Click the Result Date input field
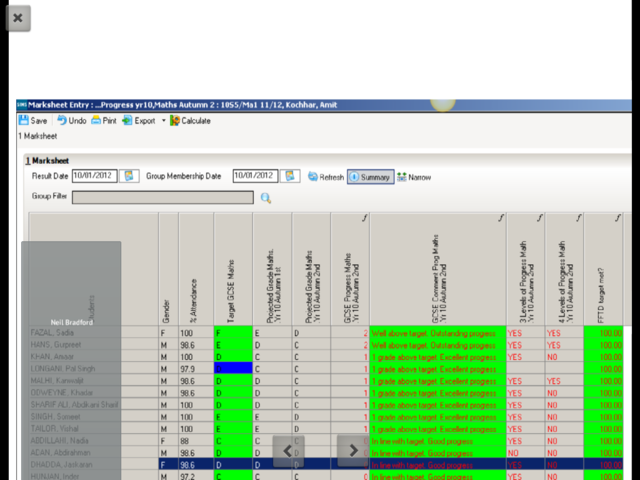Image resolution: width=640 pixels, height=480 pixels. [x=95, y=176]
